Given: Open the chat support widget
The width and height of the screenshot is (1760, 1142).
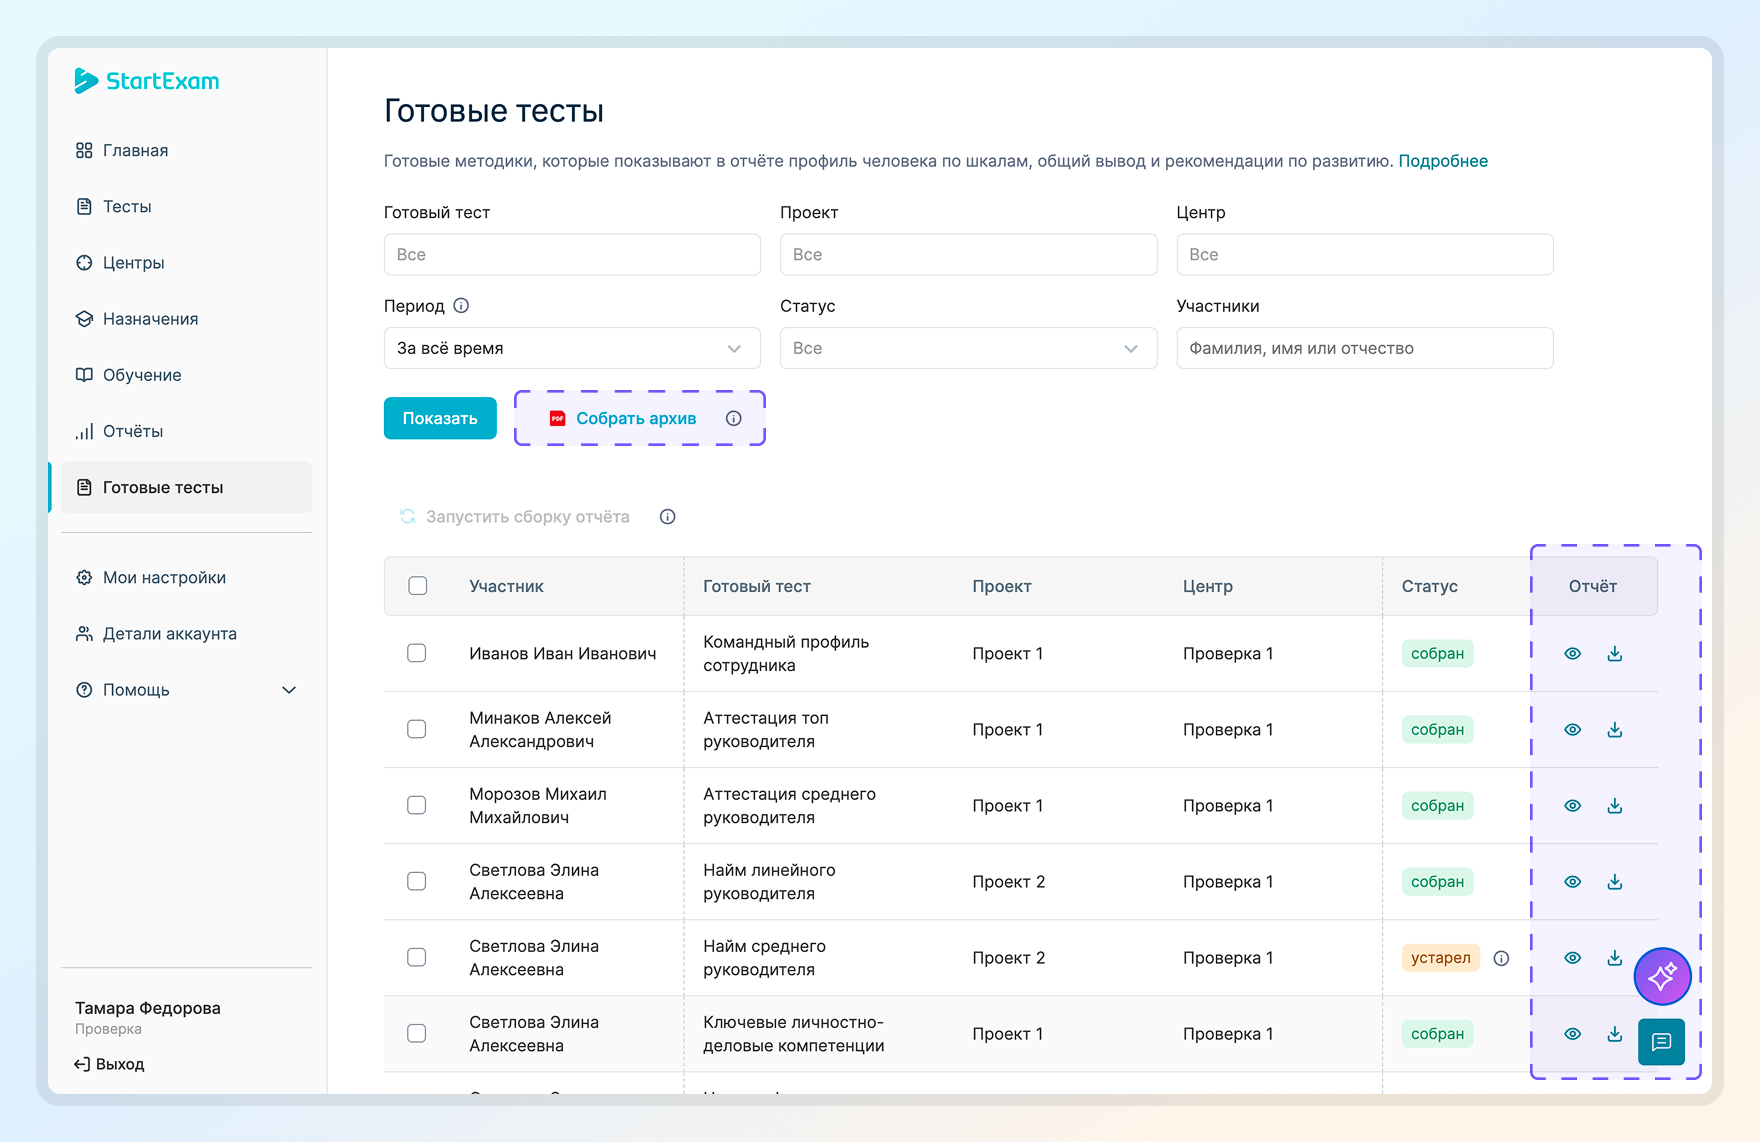Looking at the screenshot, I should tap(1662, 1042).
